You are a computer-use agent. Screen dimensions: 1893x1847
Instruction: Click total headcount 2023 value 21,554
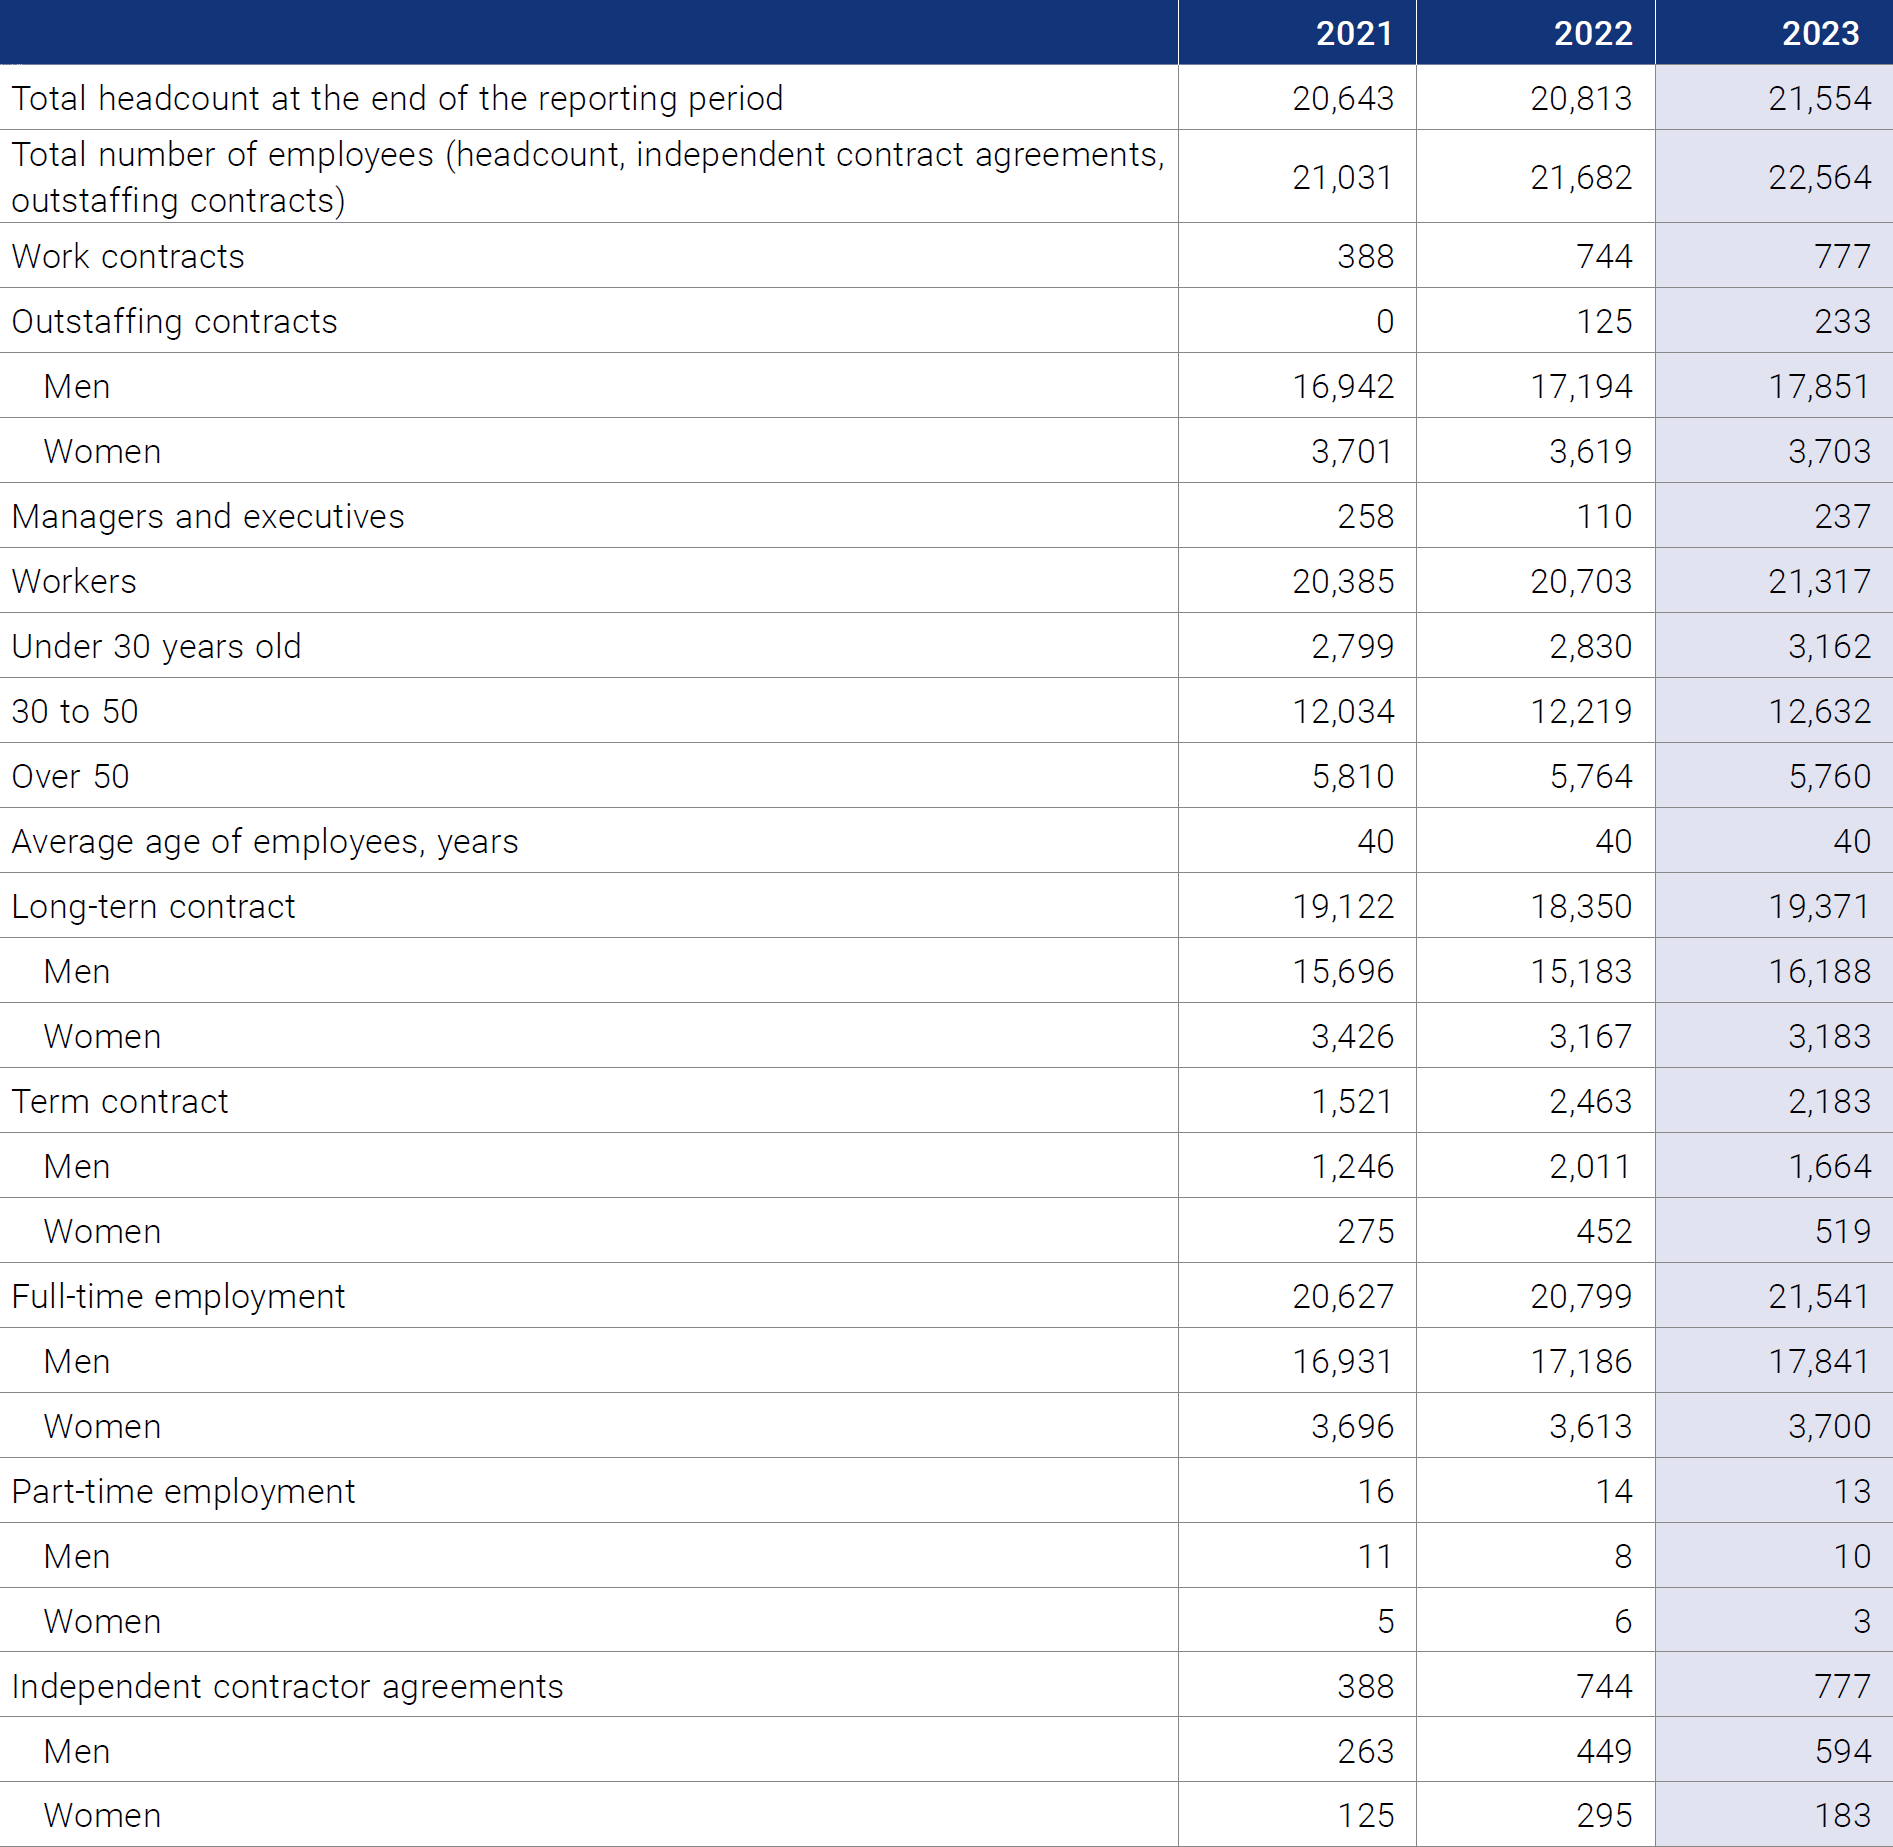[x=1819, y=98]
